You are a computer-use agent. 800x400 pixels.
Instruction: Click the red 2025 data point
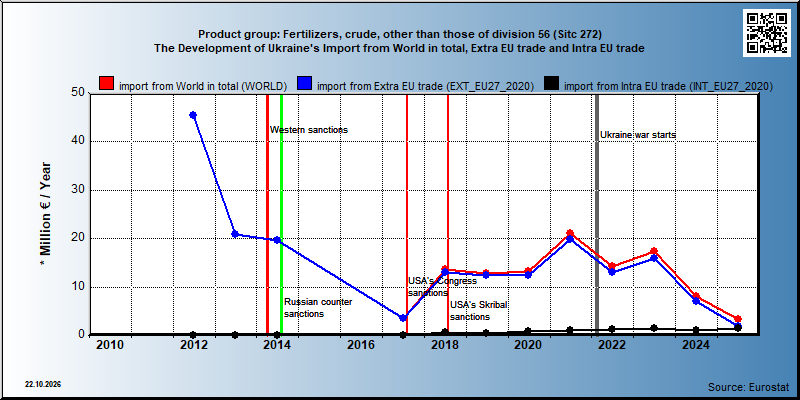[x=738, y=319]
